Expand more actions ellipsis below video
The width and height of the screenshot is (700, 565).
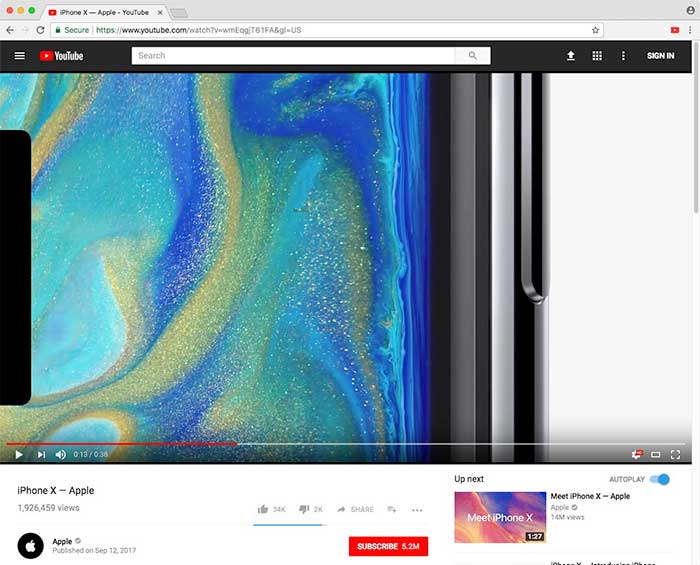point(417,509)
